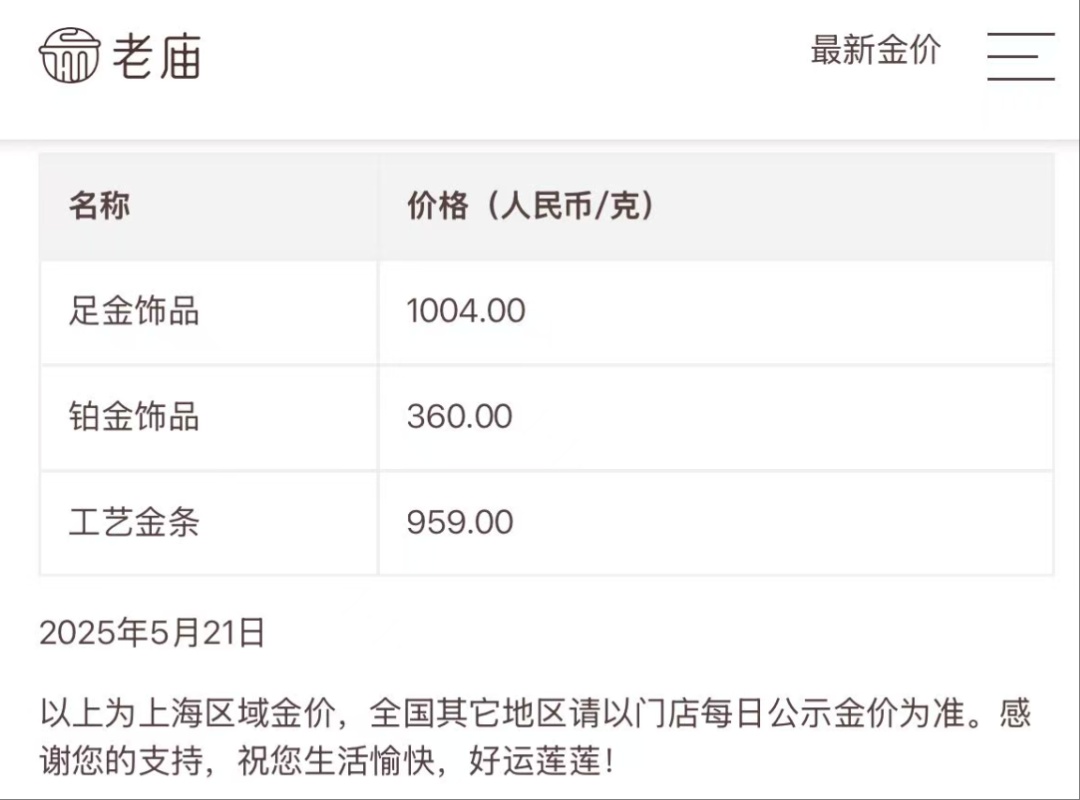Click the circular teapot emblem
The height and width of the screenshot is (800, 1080).
[x=70, y=55]
